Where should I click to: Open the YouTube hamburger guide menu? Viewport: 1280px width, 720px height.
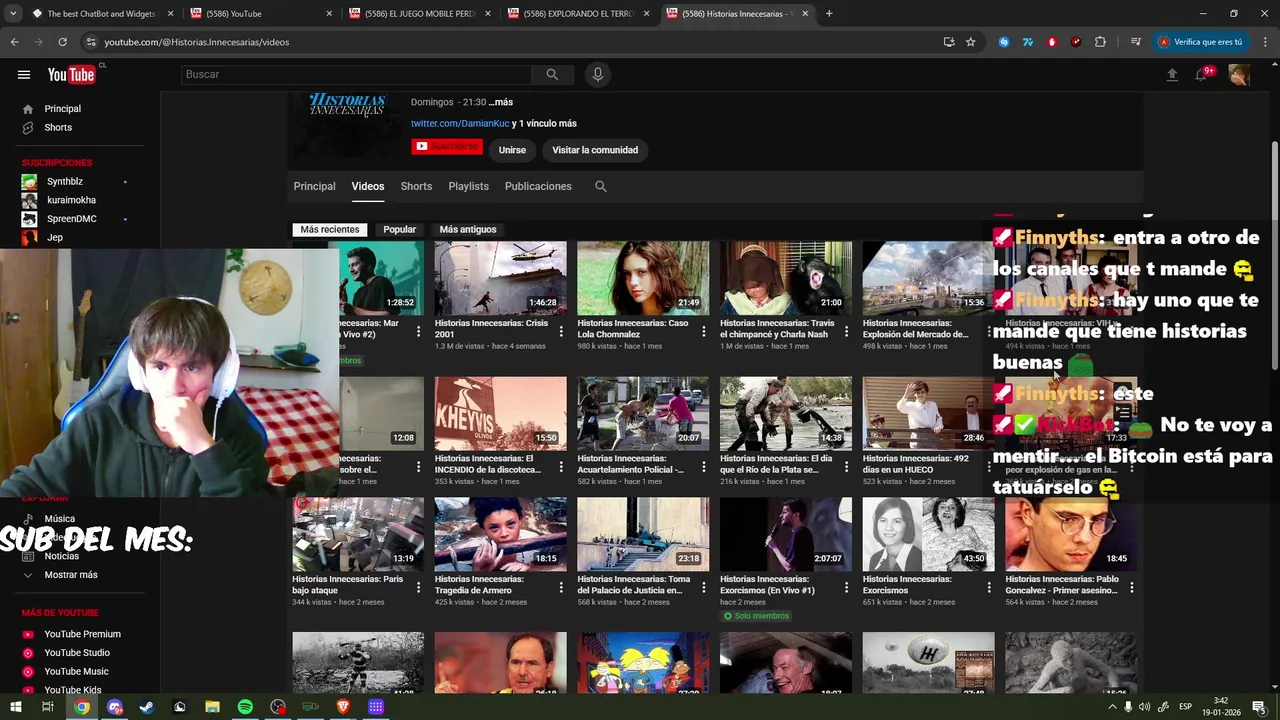click(24, 75)
